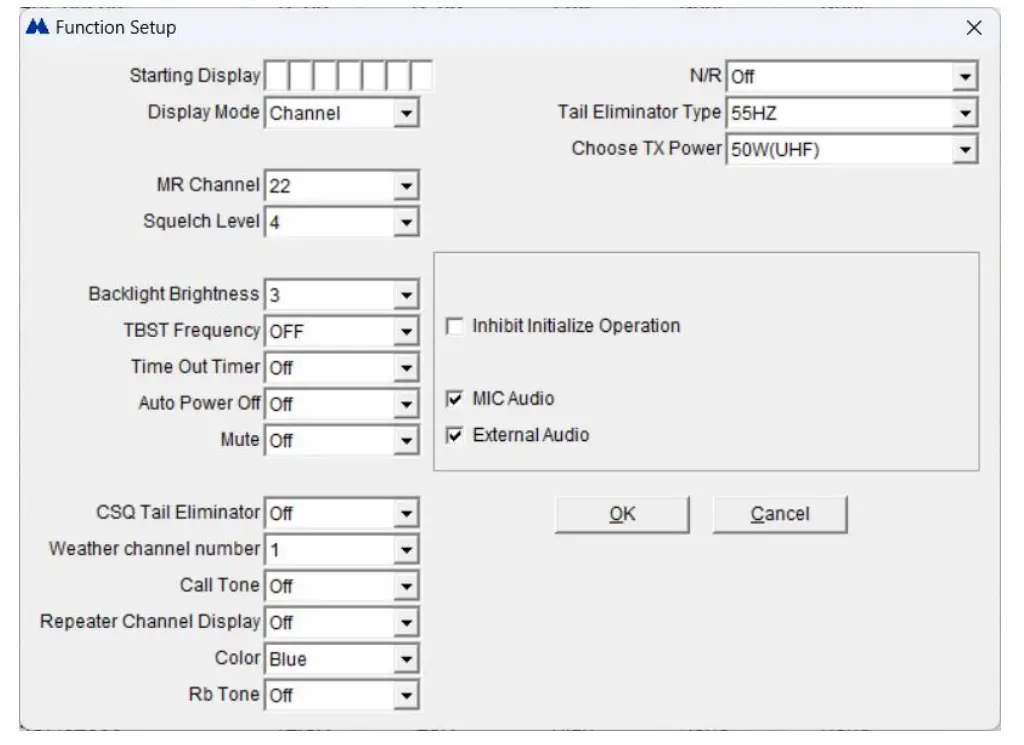Open the TBST Frequency dropdown

(x=406, y=330)
